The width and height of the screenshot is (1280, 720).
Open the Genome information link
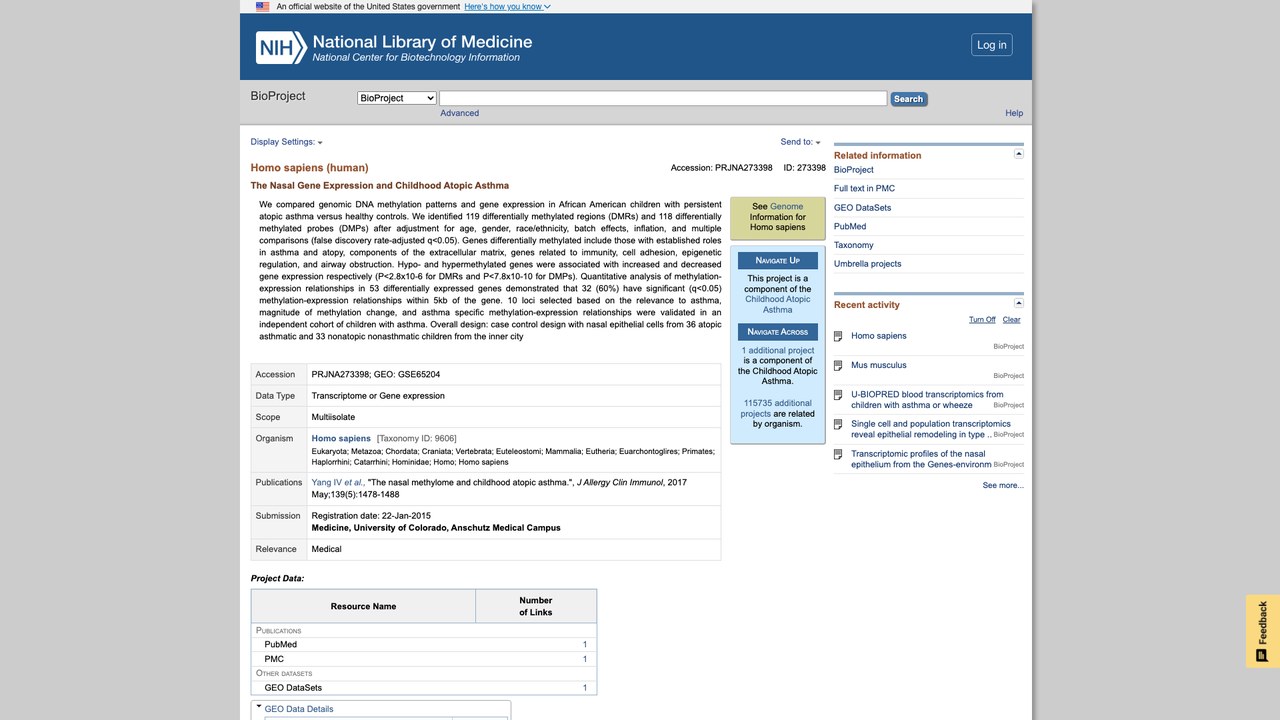pyautogui.click(x=787, y=207)
